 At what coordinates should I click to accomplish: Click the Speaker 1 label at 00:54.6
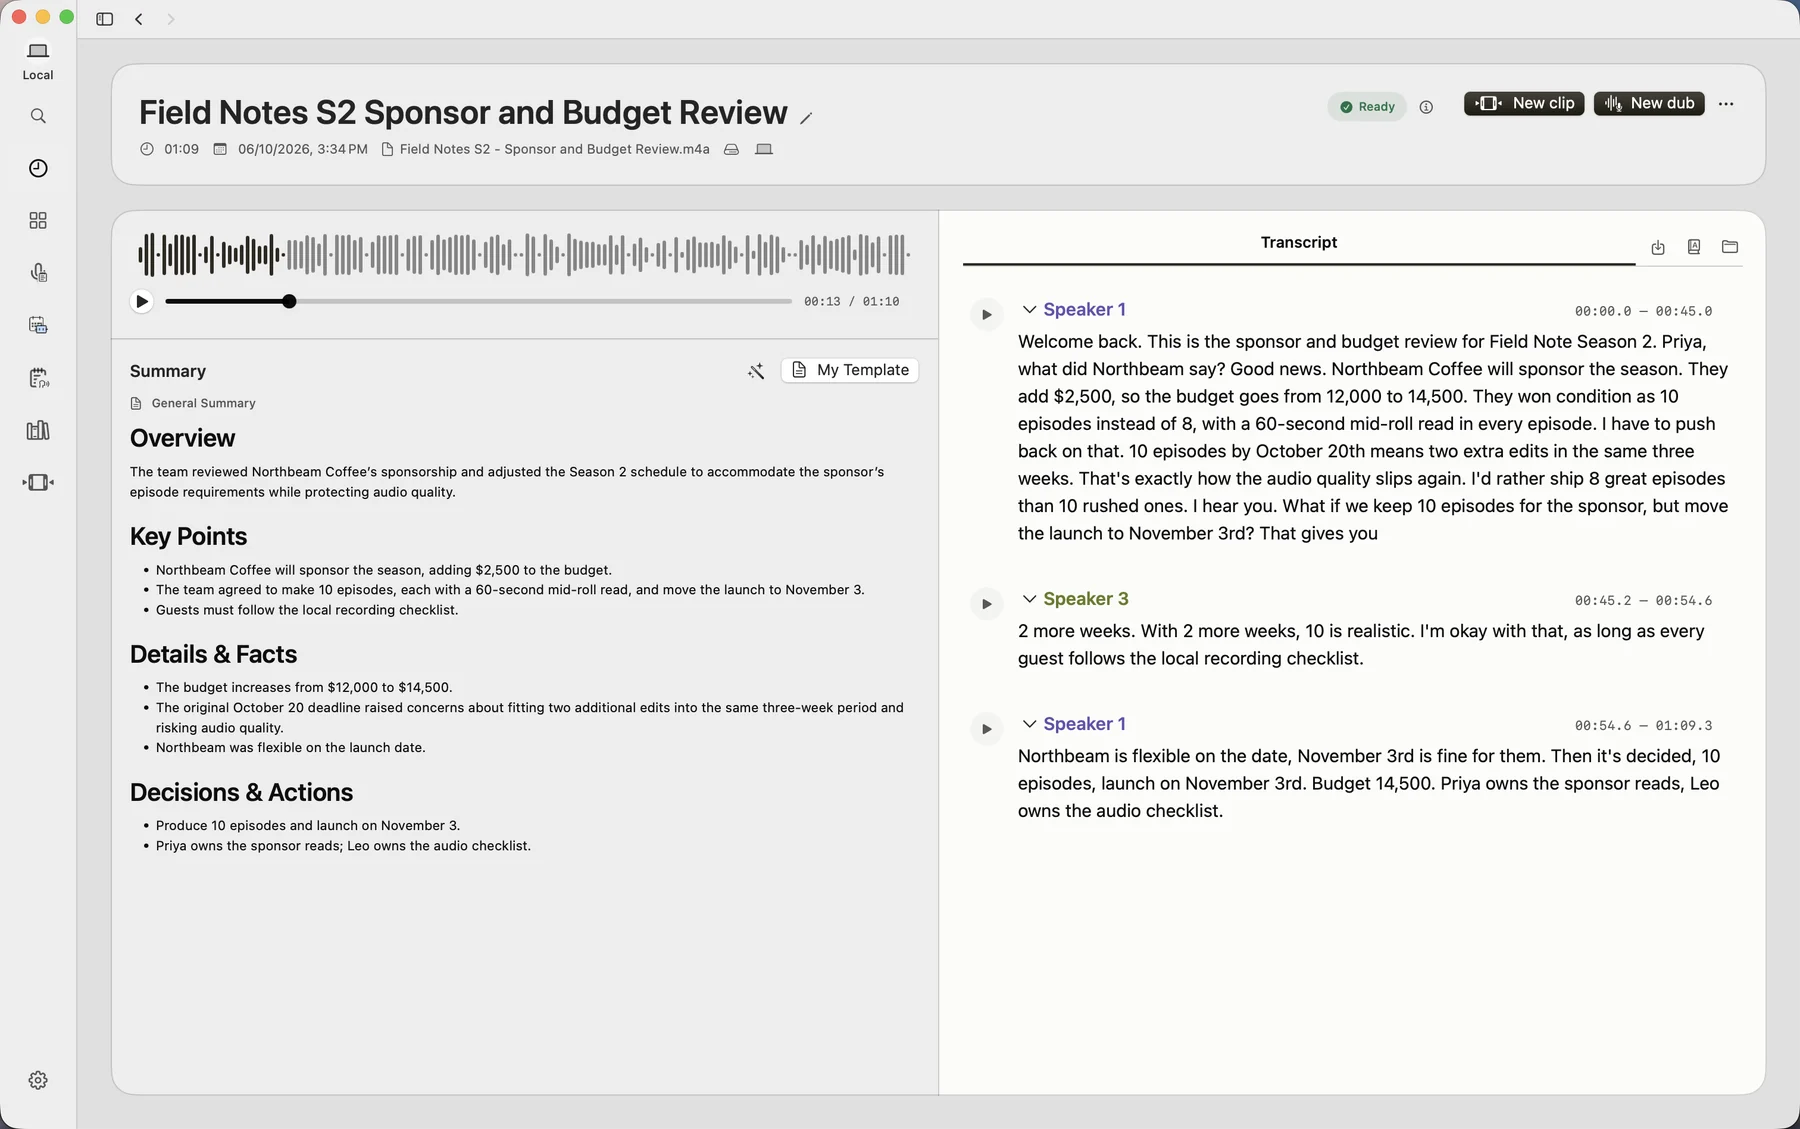click(1084, 724)
